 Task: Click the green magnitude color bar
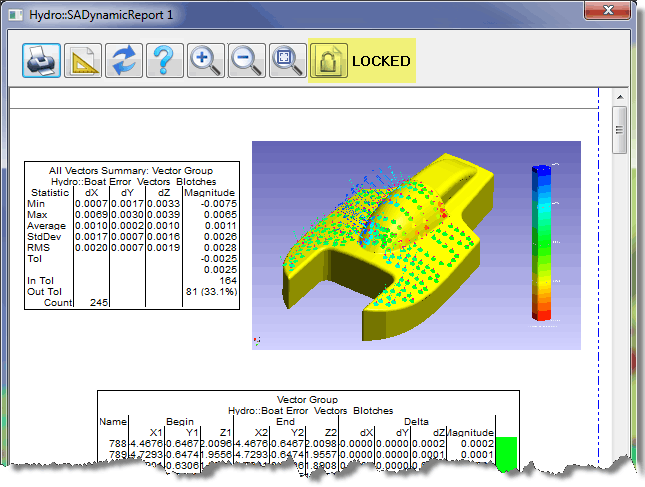506,454
